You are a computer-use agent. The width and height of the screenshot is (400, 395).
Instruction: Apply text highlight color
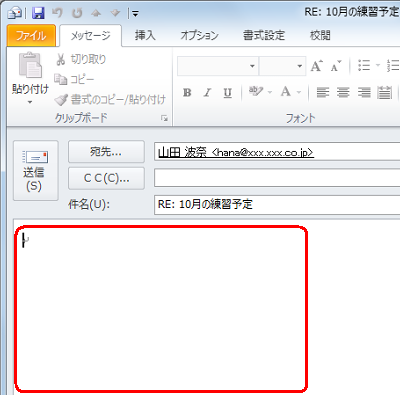coord(256,91)
